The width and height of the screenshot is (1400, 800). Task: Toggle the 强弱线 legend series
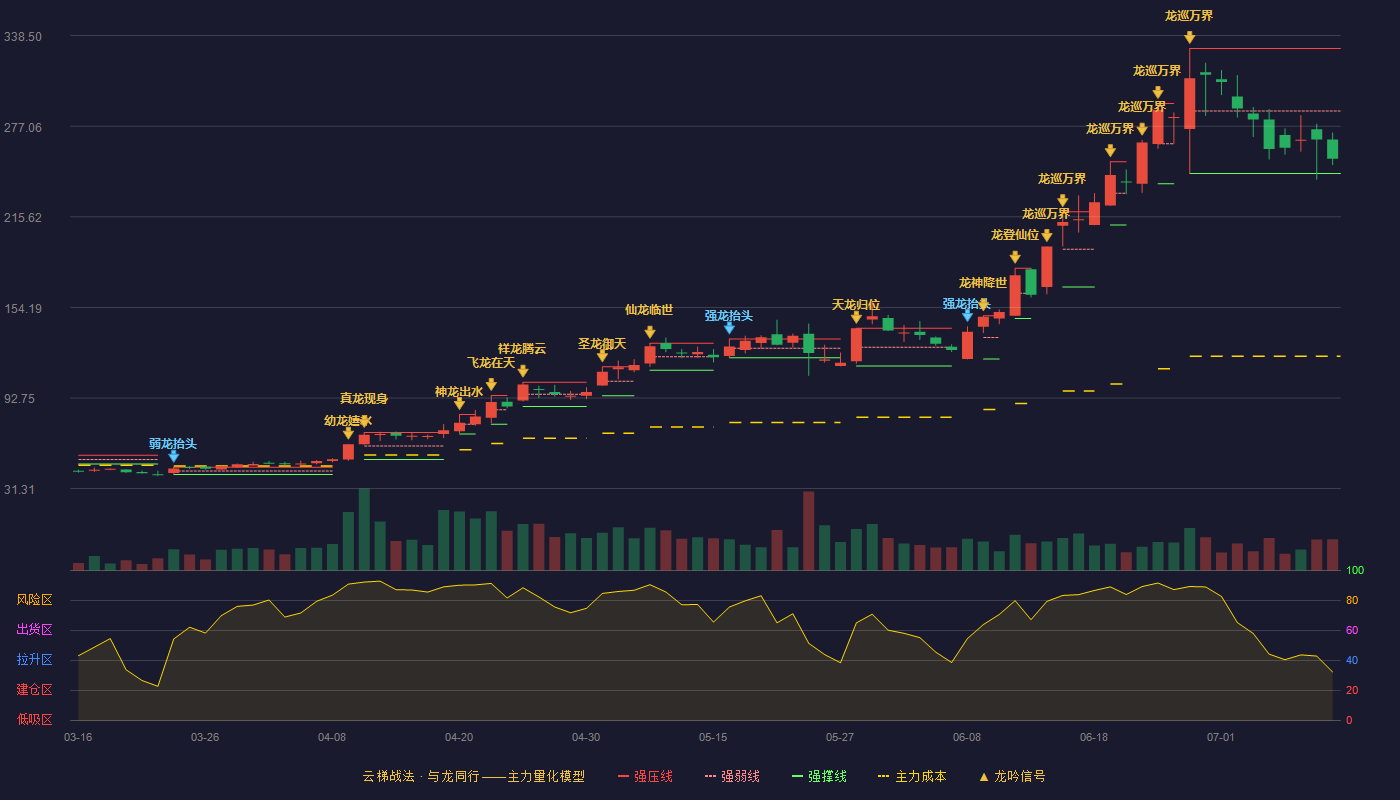(732, 776)
